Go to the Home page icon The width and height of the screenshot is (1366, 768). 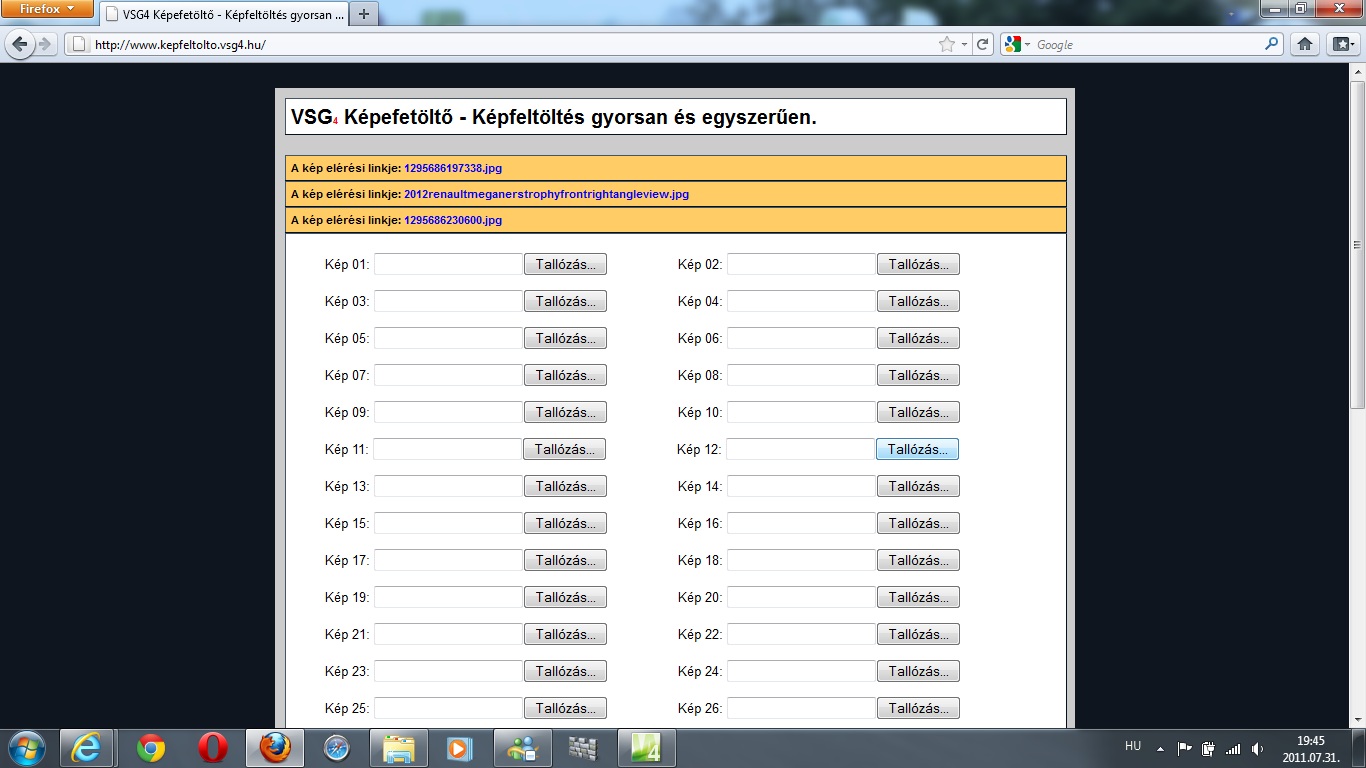[x=1304, y=44]
